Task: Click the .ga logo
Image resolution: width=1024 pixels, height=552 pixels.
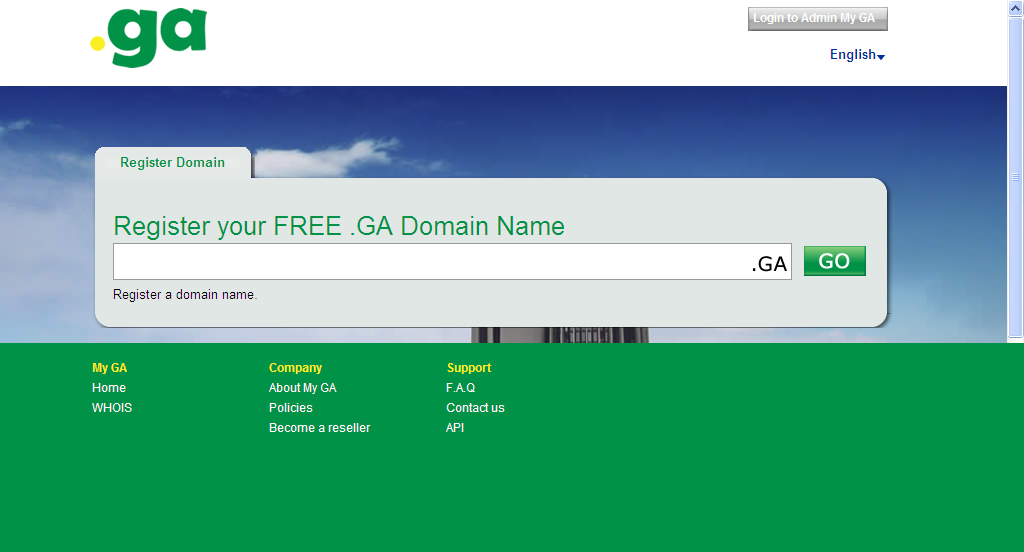Action: [x=149, y=37]
